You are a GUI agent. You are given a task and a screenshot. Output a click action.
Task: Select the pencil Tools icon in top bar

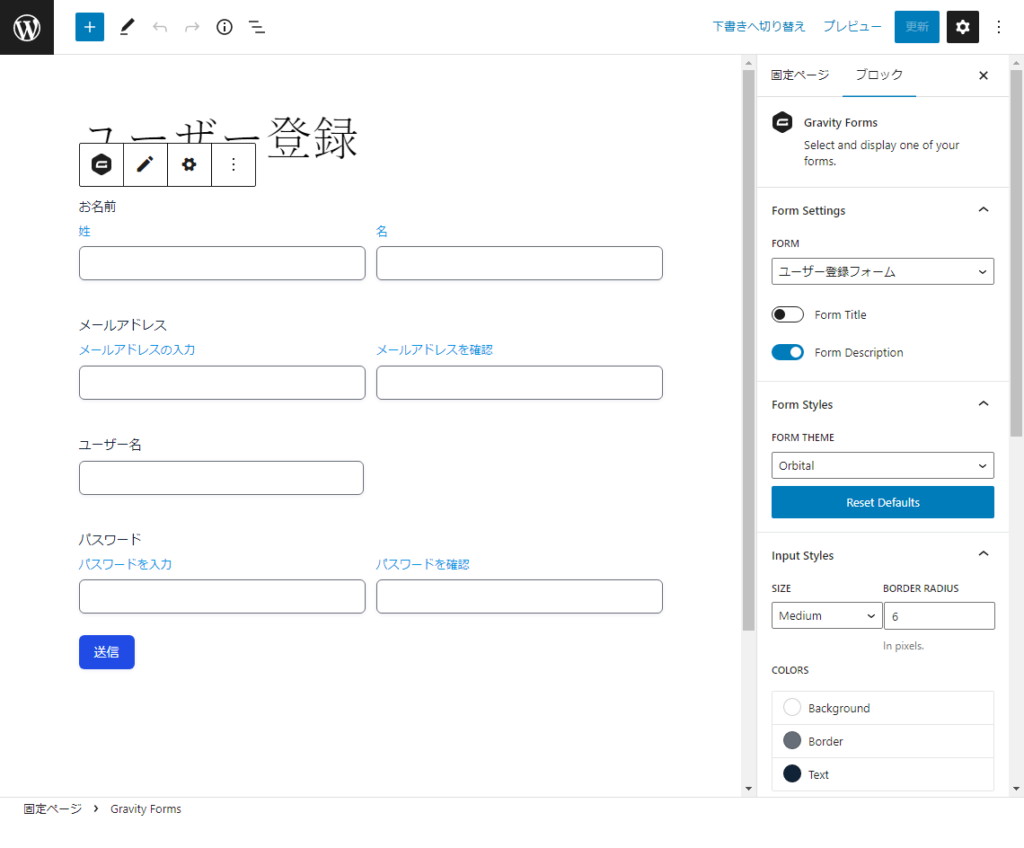point(126,27)
